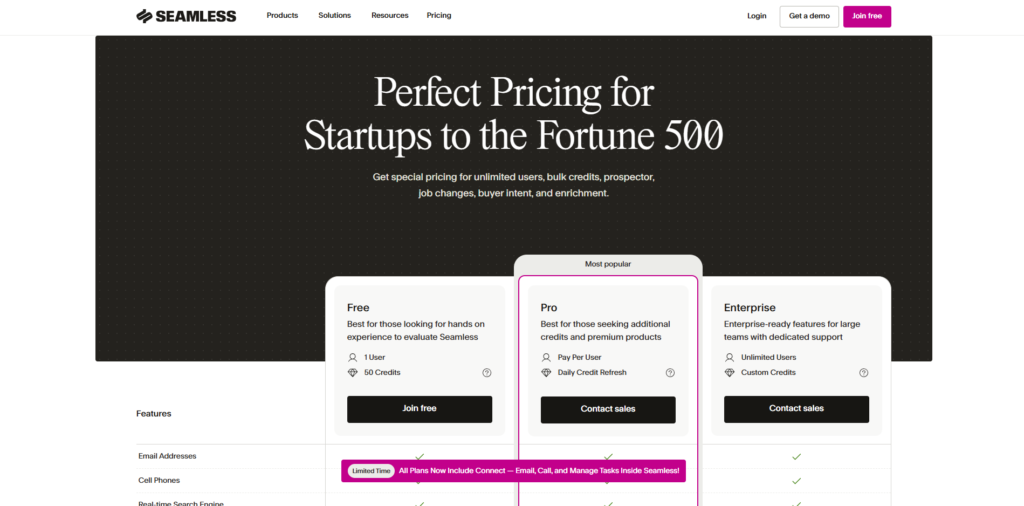Viewport: 1024px width, 506px height.
Task: Click the pink Join free header button
Action: point(867,16)
